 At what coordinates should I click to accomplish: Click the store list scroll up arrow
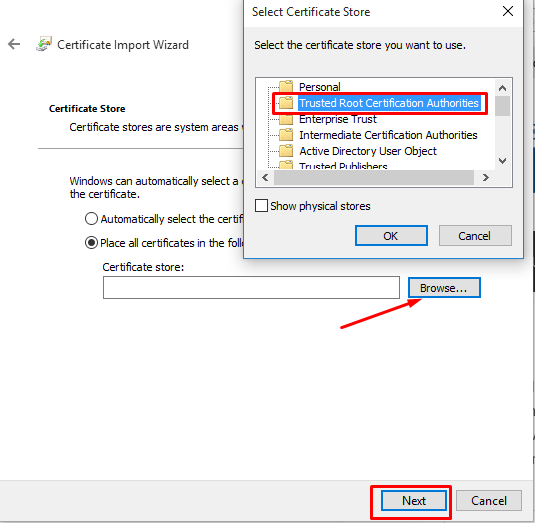point(502,88)
